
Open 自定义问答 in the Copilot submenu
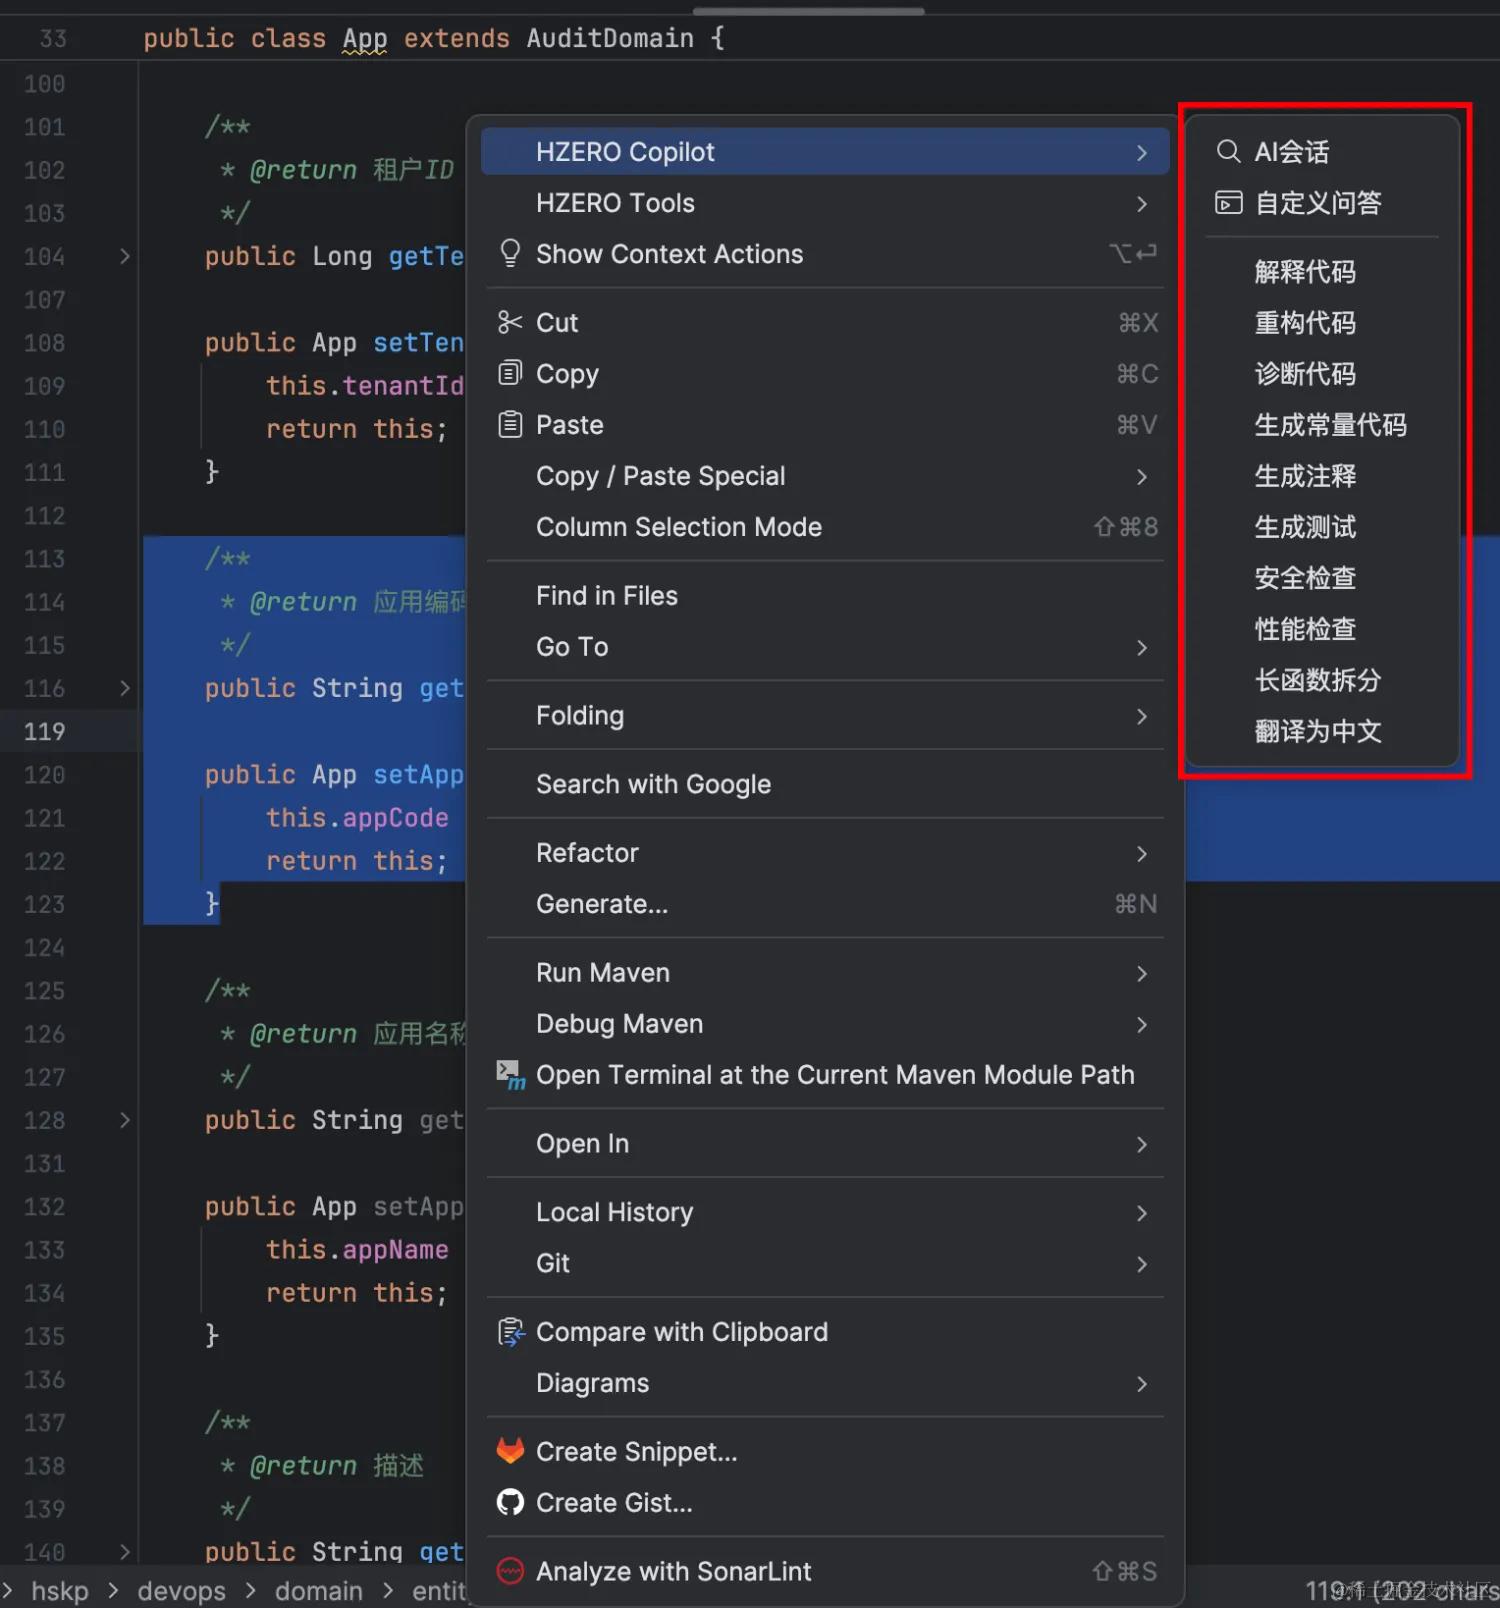coord(1322,203)
